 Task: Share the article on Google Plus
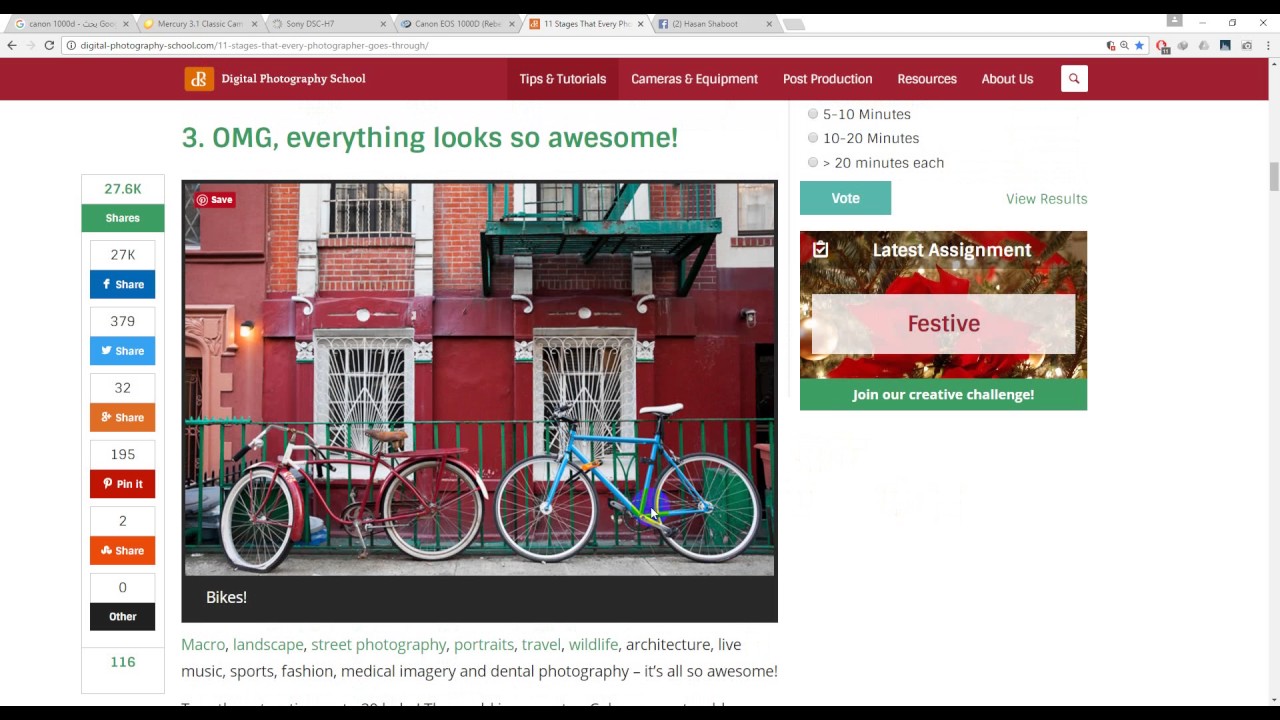pos(122,417)
